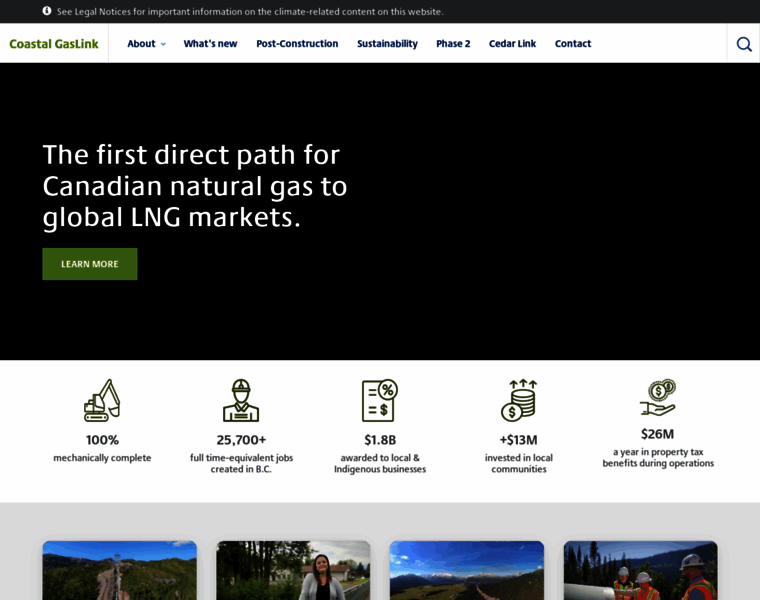Image resolution: width=760 pixels, height=600 pixels.
Task: Open the thumbnail of workers in hard hats
Action: (640, 570)
